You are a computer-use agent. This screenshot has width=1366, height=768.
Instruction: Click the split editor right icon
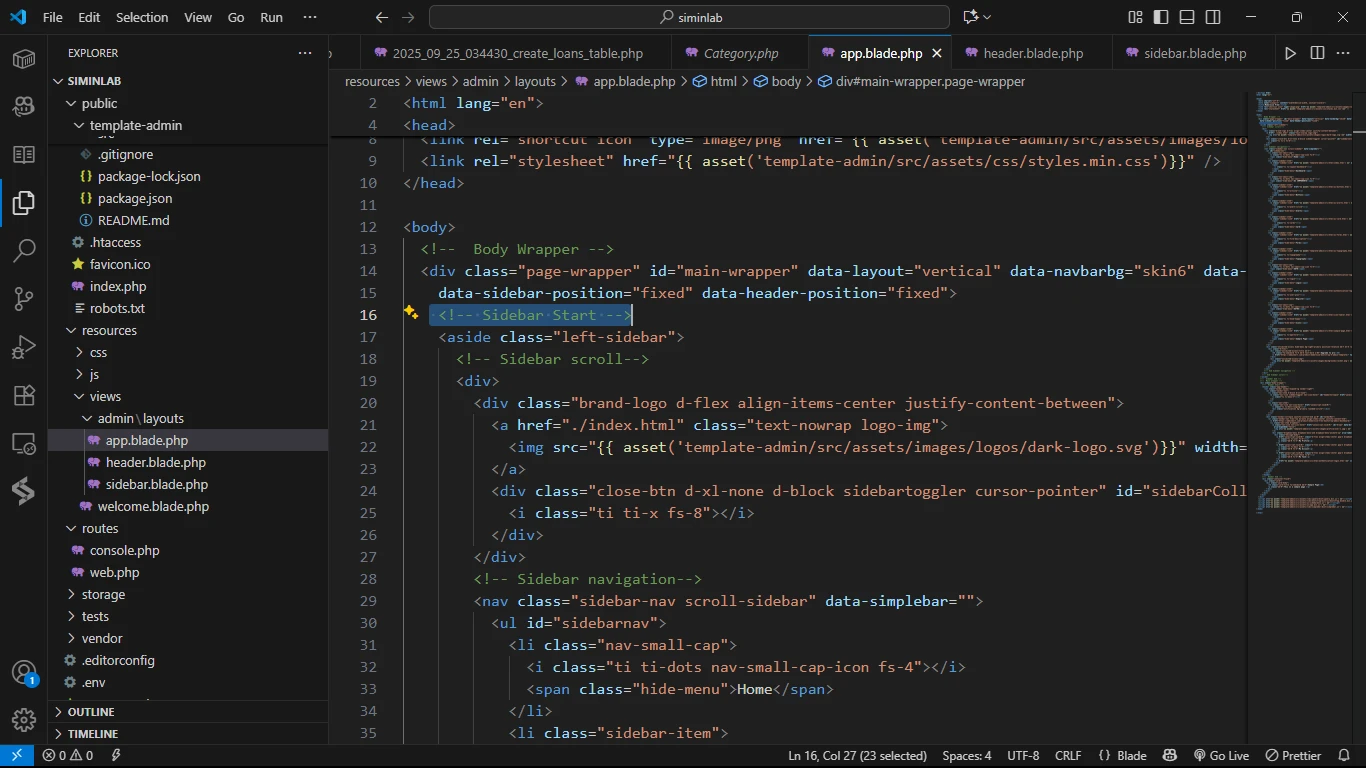pyautogui.click(x=1317, y=53)
